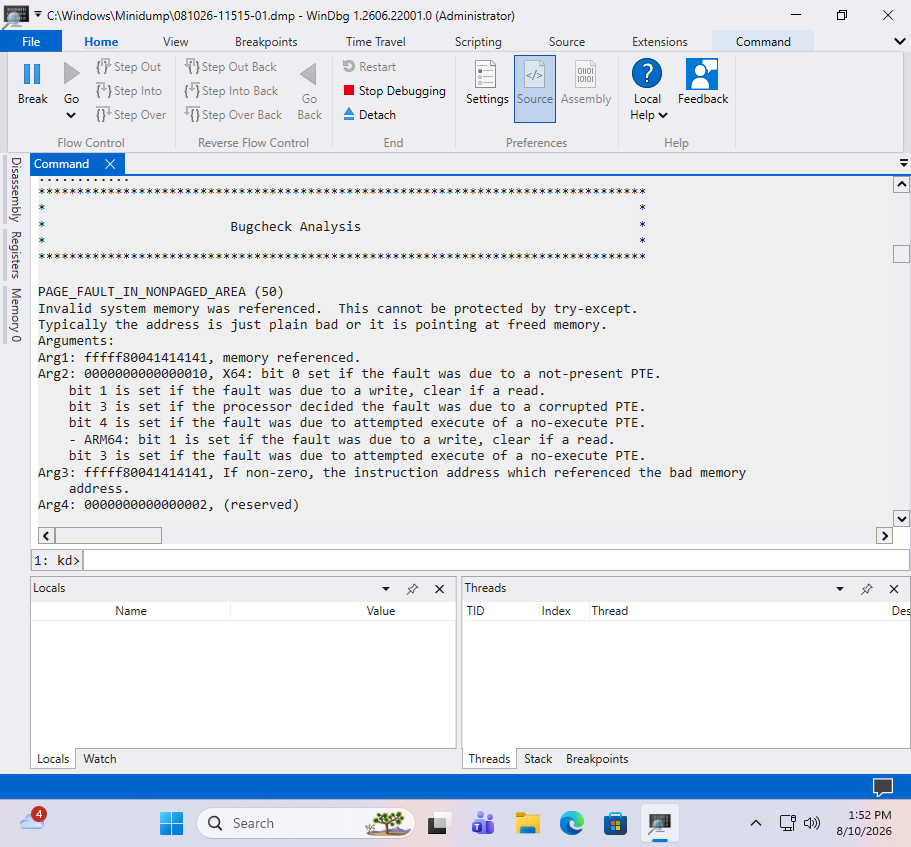The image size is (911, 847).
Task: Toggle Source mode preference
Action: pyautogui.click(x=535, y=88)
